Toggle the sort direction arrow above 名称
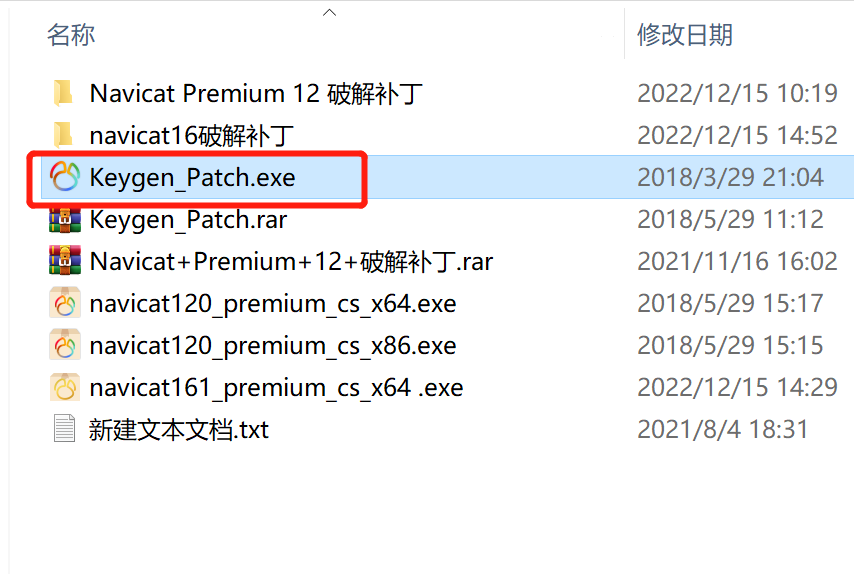This screenshot has width=854, height=574. [330, 13]
